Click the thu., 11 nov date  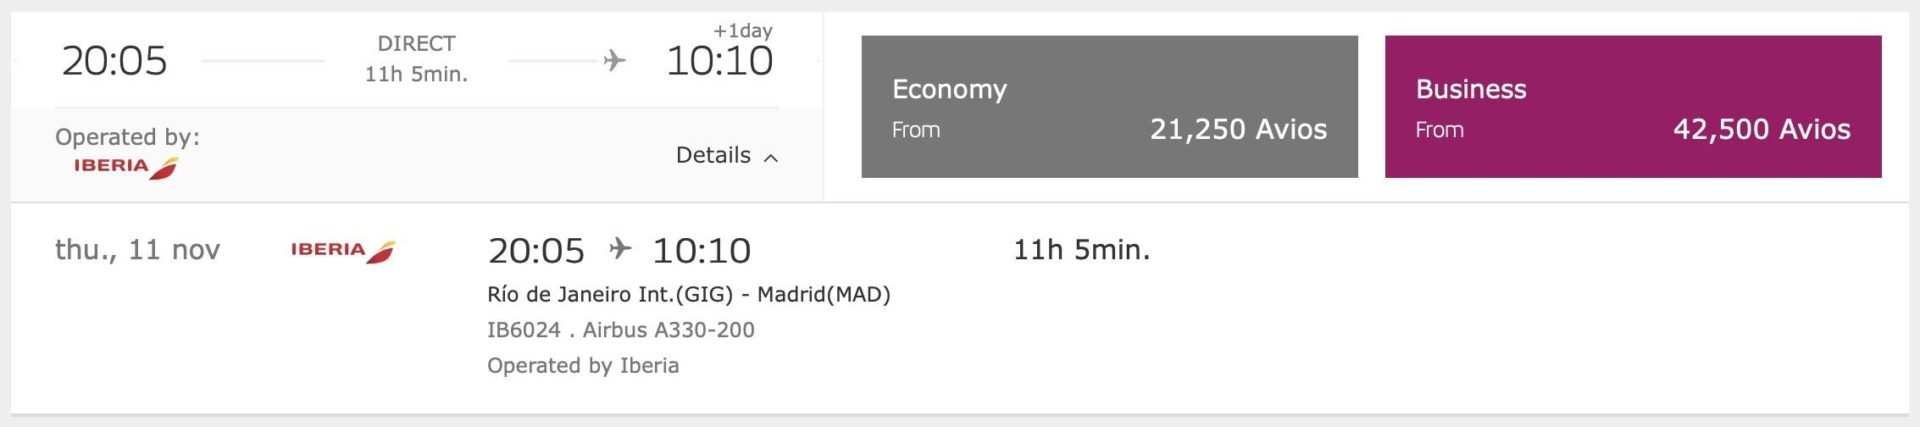point(137,250)
